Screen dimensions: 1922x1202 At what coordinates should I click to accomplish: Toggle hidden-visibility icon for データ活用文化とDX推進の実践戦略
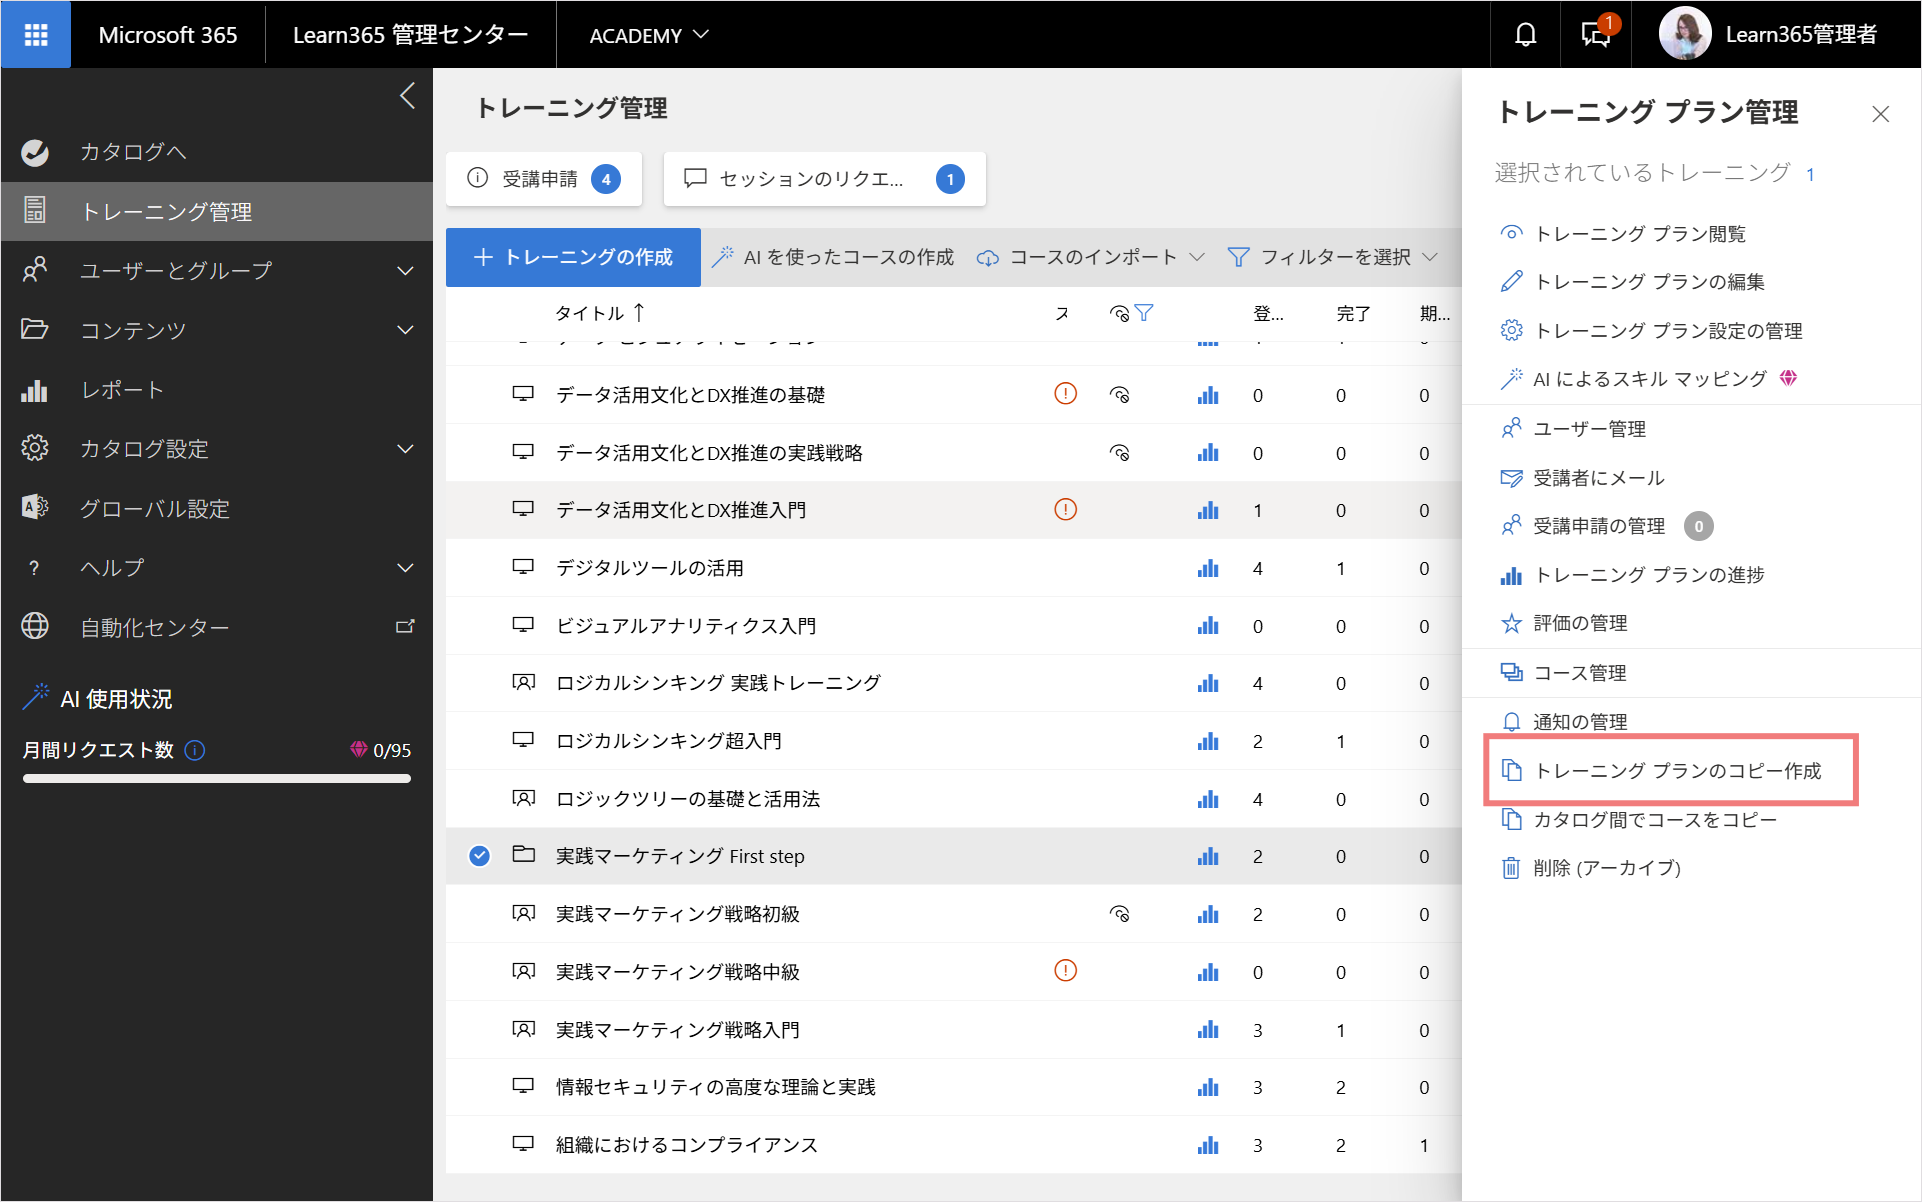(x=1120, y=453)
